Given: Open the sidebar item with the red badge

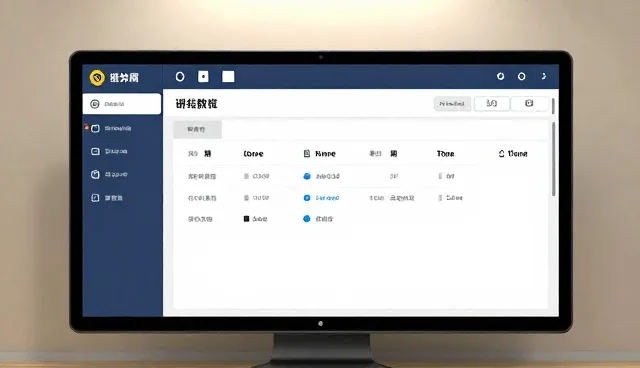Looking at the screenshot, I should (122, 129).
